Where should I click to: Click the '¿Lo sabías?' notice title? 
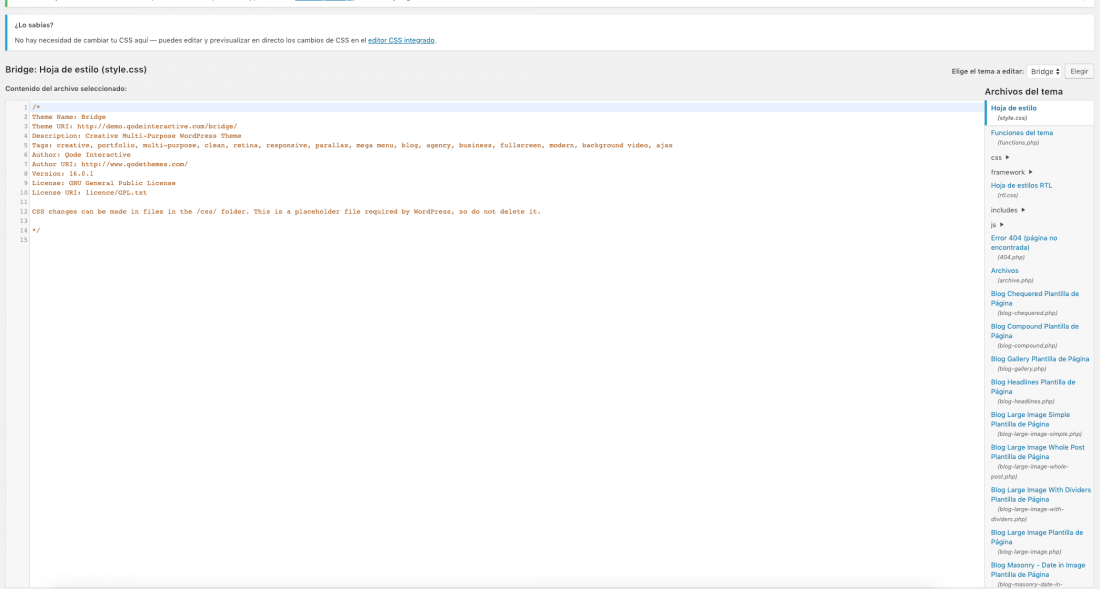(x=34, y=25)
